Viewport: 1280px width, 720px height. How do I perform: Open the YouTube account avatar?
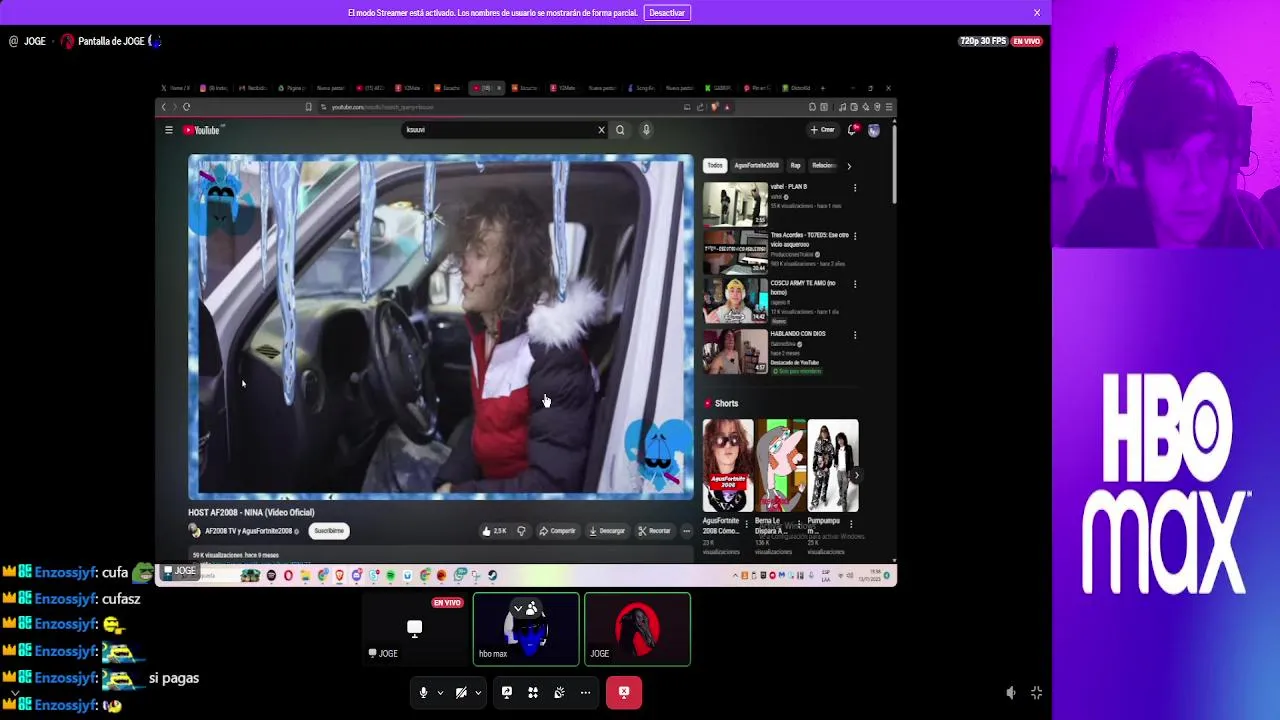(x=874, y=130)
